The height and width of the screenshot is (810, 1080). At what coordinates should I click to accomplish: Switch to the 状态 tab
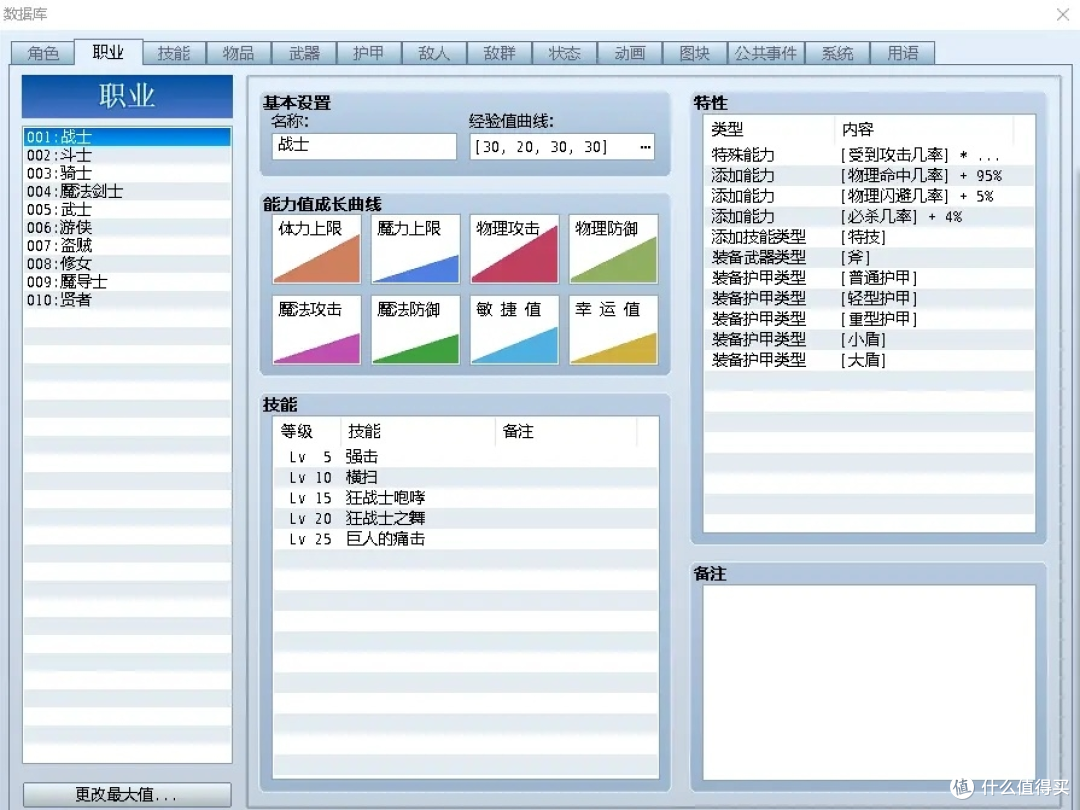coord(564,53)
